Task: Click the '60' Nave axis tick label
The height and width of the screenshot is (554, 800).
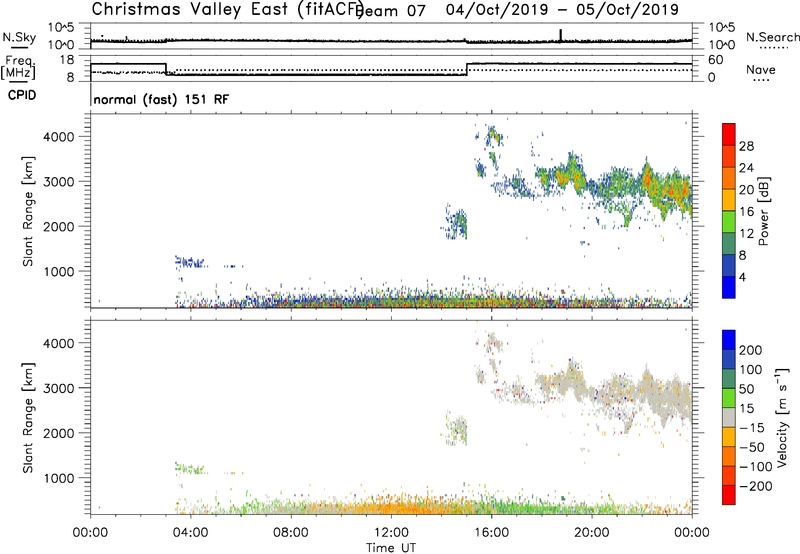Action: pos(716,60)
